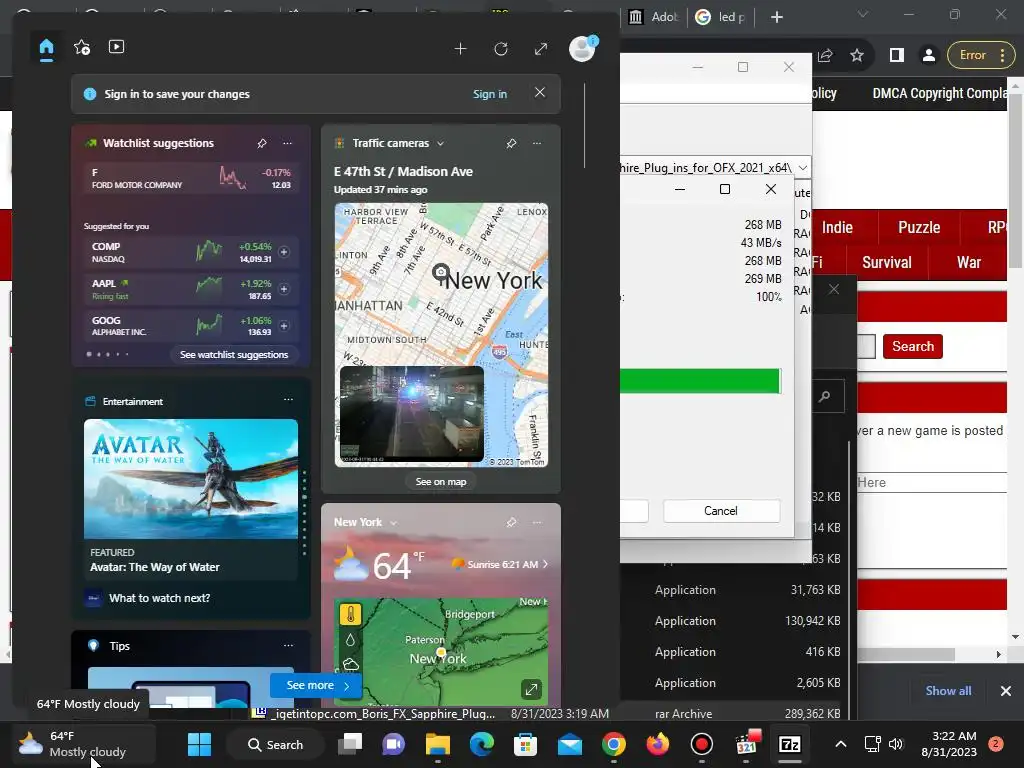Cancel the 7-Zip extraction dialog
1024x768 pixels.
click(x=721, y=511)
